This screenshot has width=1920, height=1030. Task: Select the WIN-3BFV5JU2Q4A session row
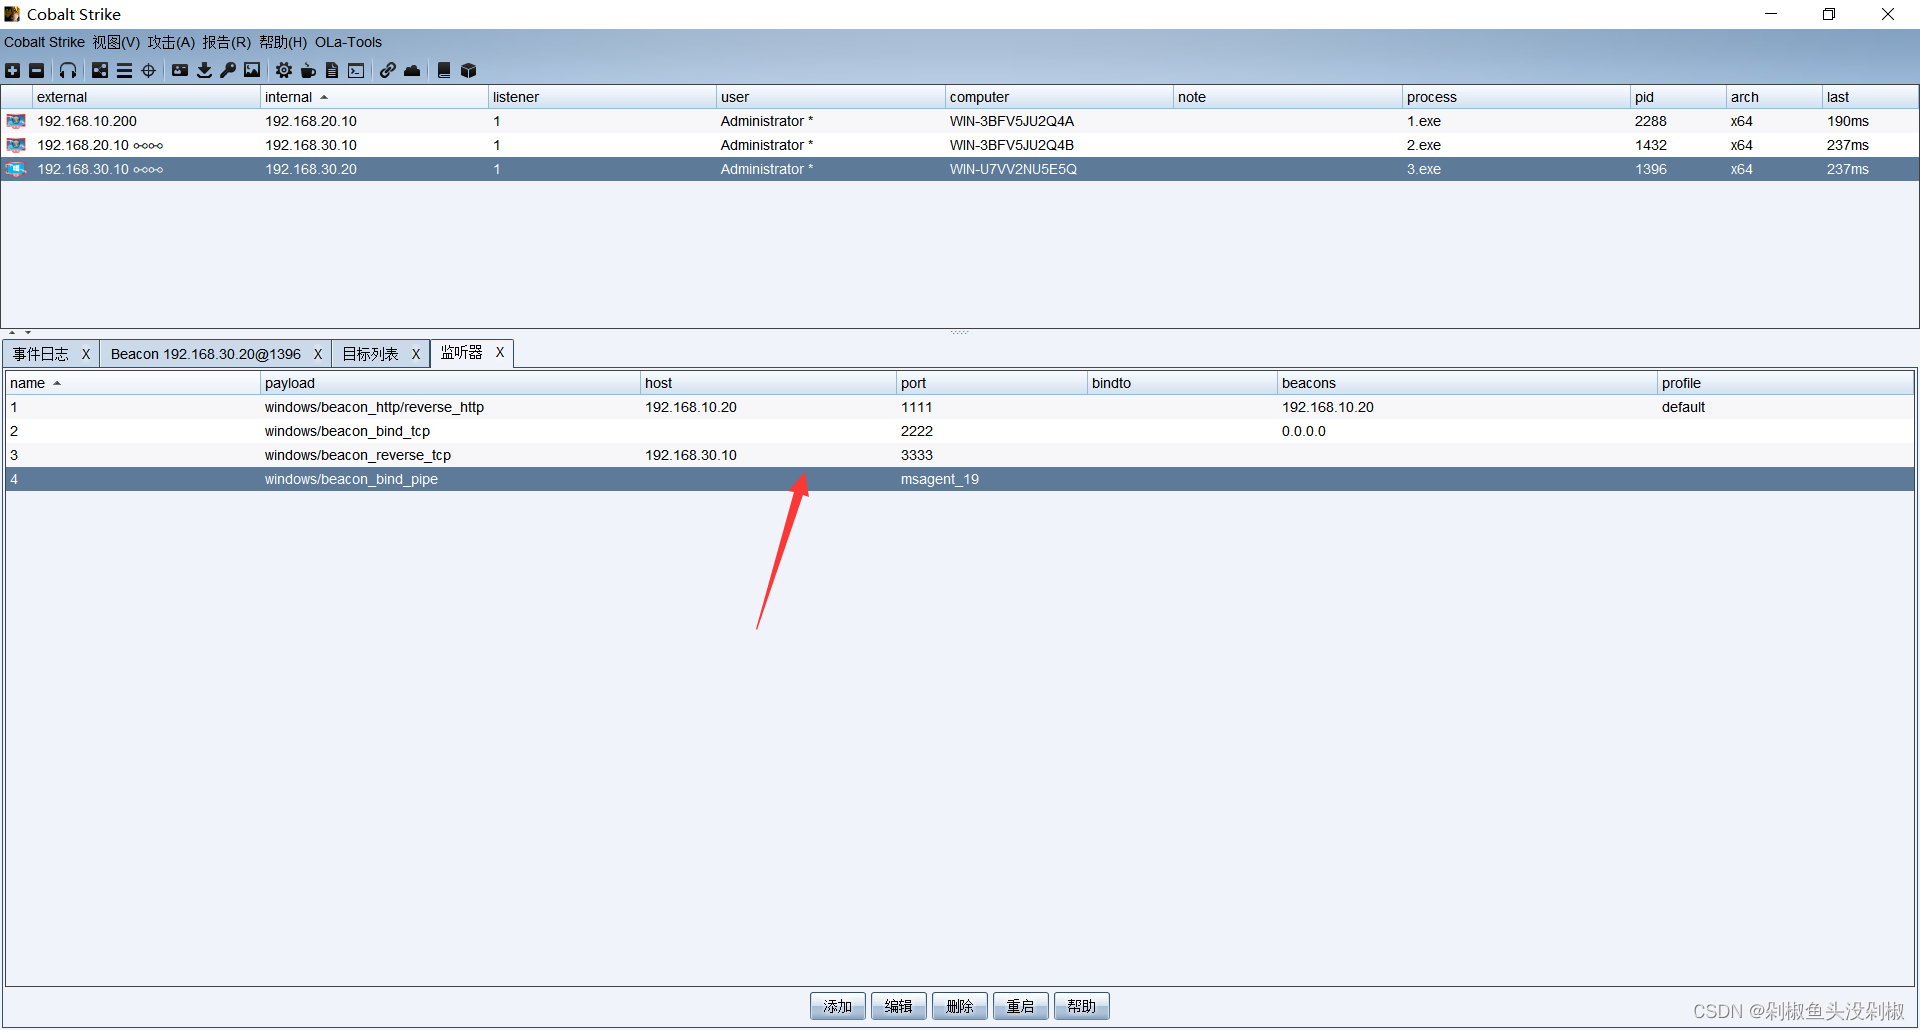click(x=960, y=121)
